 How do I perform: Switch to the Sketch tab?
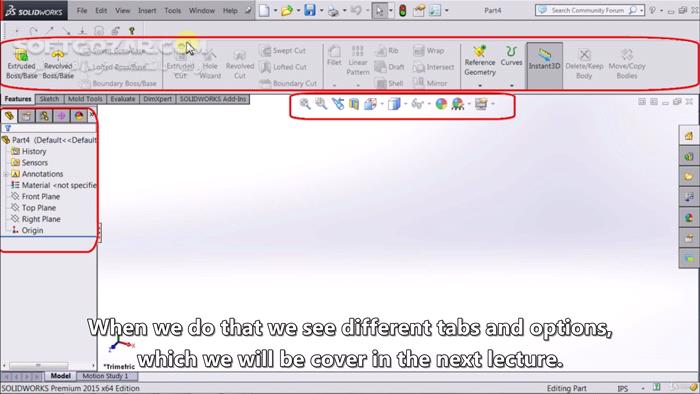tap(49, 99)
